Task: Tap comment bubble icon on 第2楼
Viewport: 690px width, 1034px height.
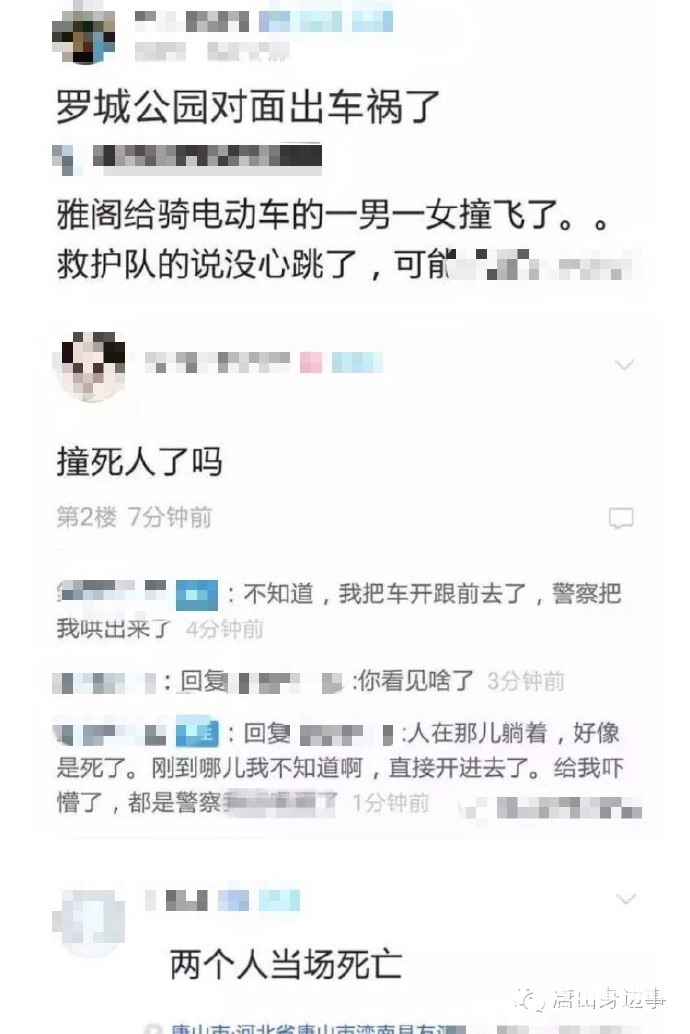Action: click(621, 518)
